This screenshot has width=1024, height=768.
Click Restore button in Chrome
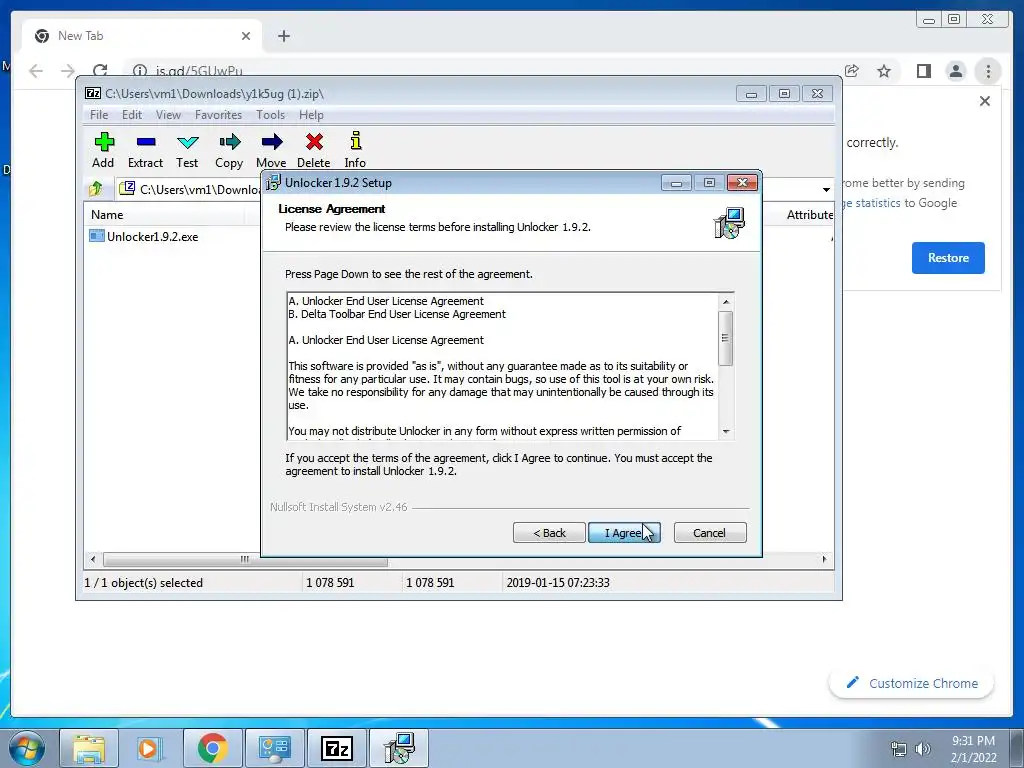tap(948, 258)
